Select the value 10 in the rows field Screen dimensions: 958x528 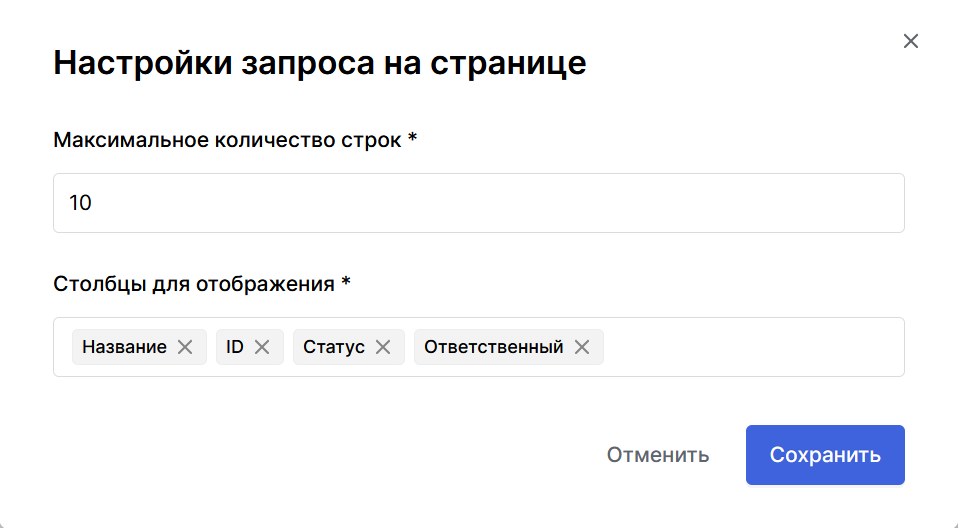[x=80, y=203]
